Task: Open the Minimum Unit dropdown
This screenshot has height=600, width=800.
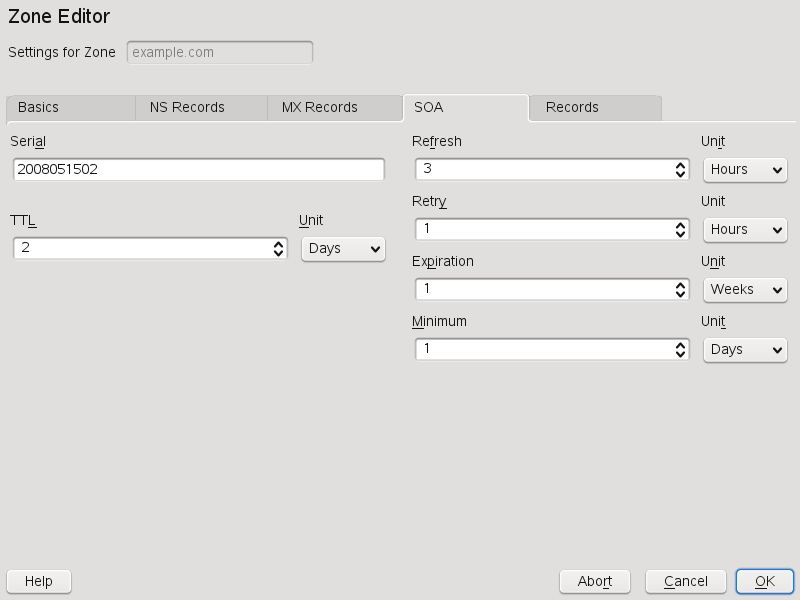Action: click(x=745, y=350)
